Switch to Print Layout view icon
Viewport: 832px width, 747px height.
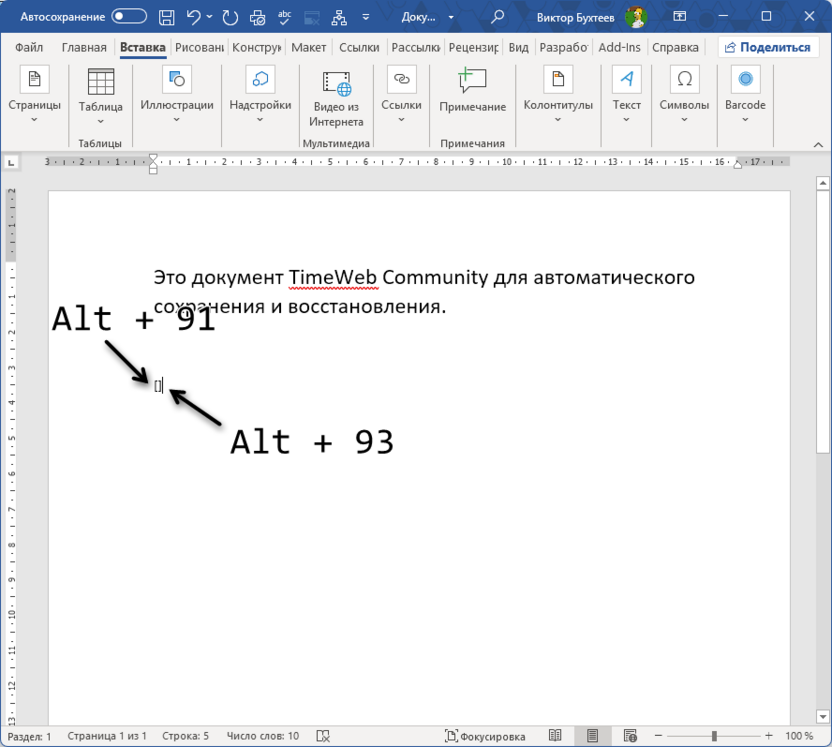point(592,736)
